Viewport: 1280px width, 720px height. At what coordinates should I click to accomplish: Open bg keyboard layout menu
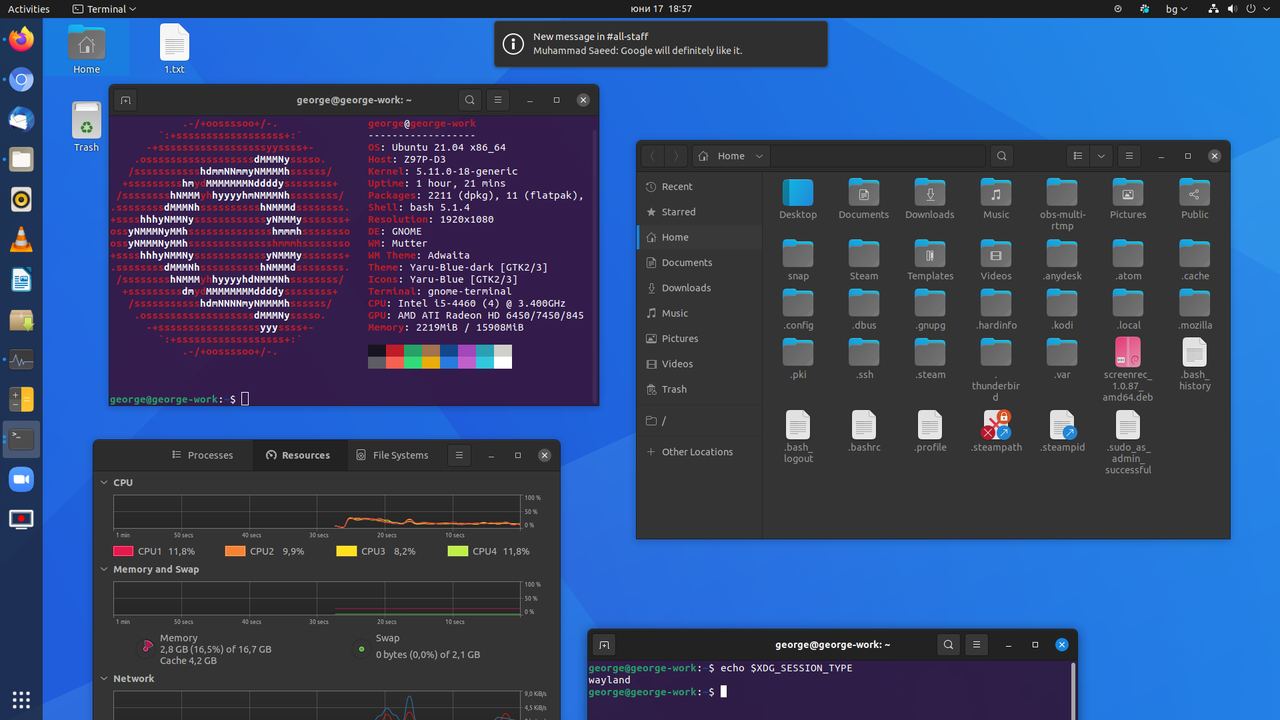pos(1176,9)
